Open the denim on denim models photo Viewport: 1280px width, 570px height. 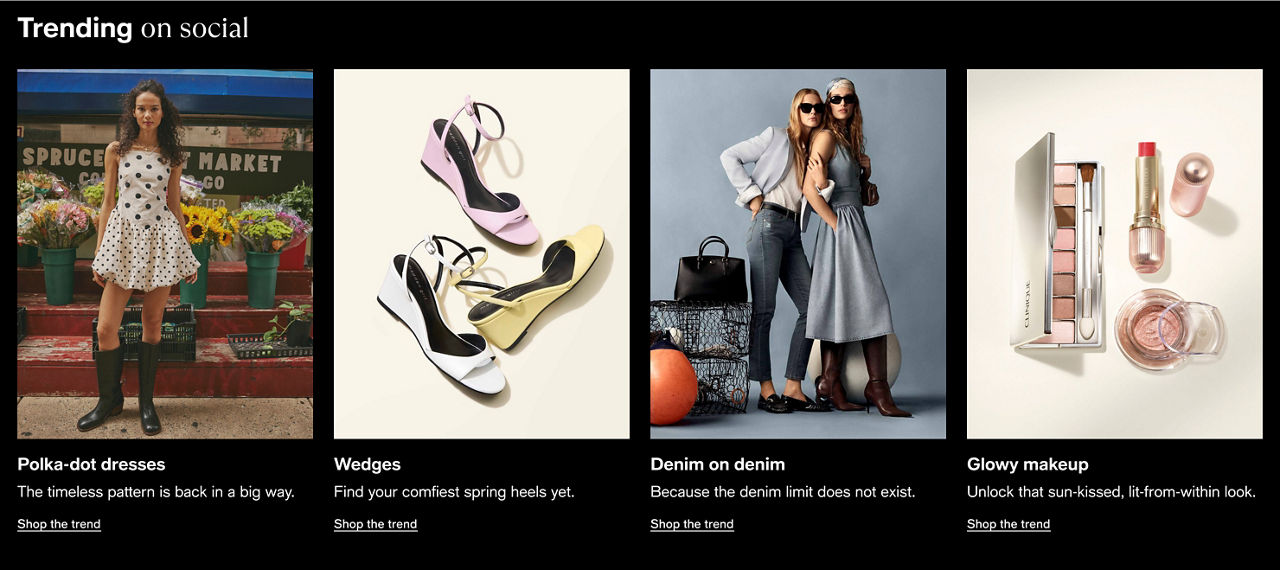[x=798, y=254]
